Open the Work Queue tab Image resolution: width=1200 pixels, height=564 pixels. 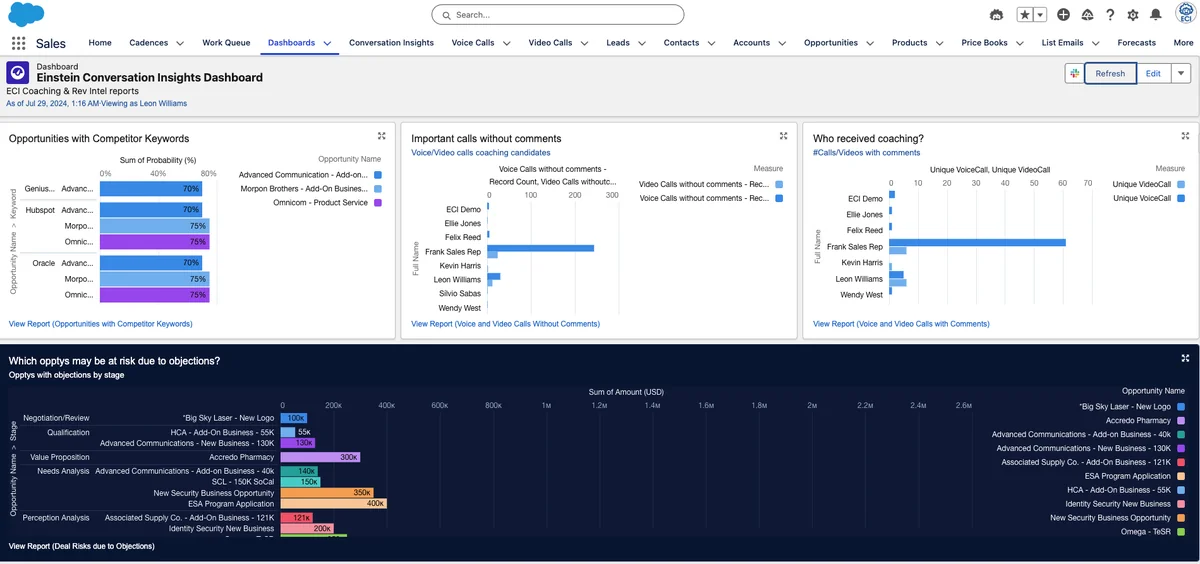coord(226,43)
